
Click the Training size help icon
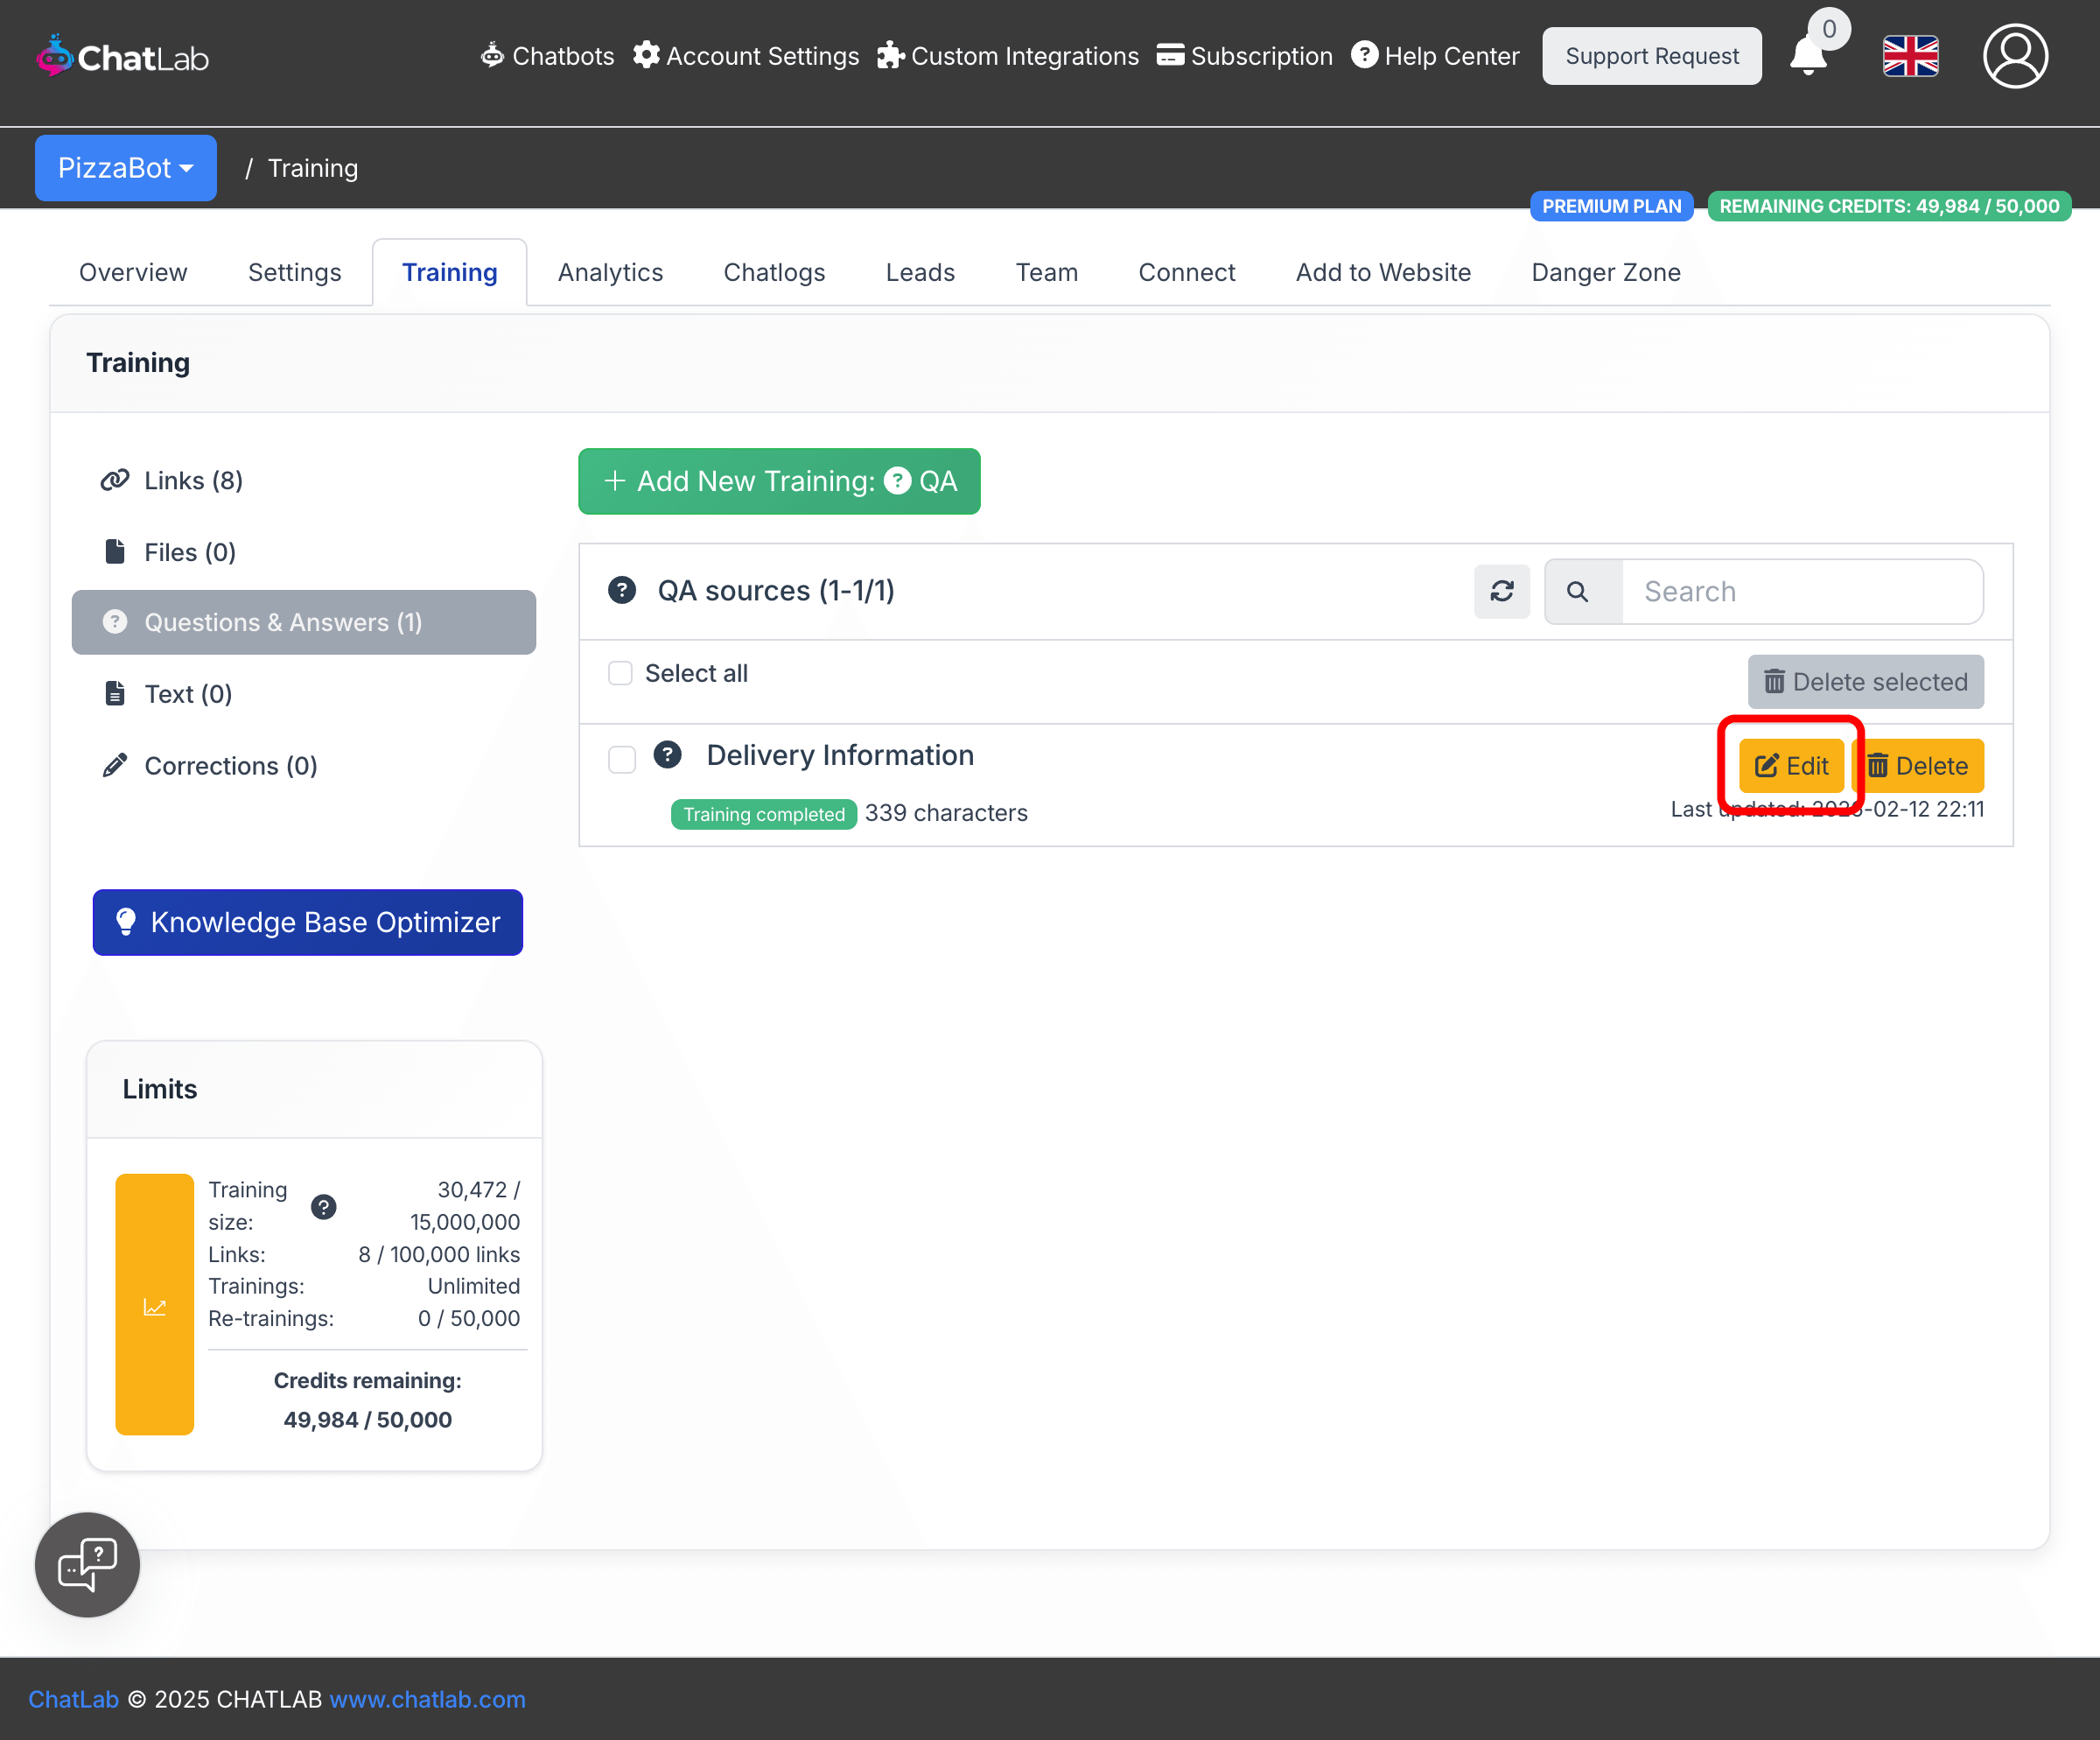(x=323, y=1206)
